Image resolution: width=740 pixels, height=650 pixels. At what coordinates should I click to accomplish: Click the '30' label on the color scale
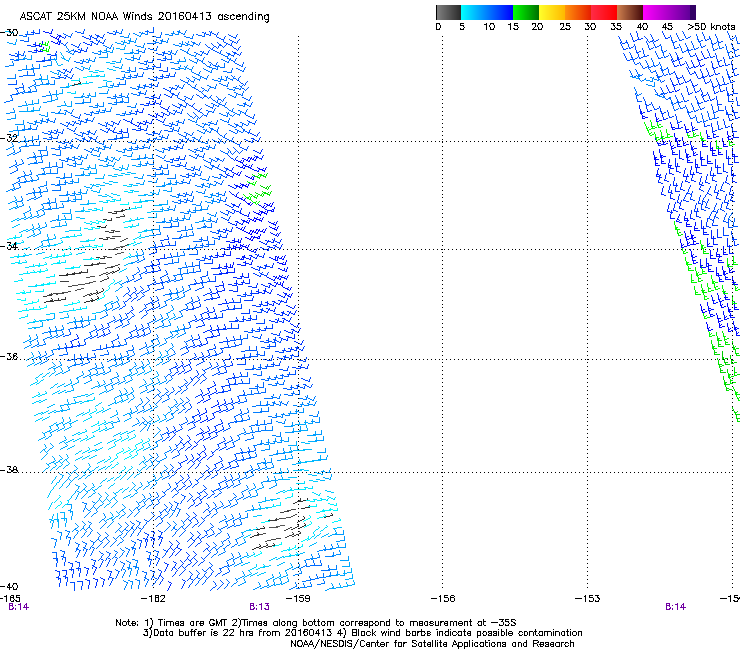click(x=590, y=27)
